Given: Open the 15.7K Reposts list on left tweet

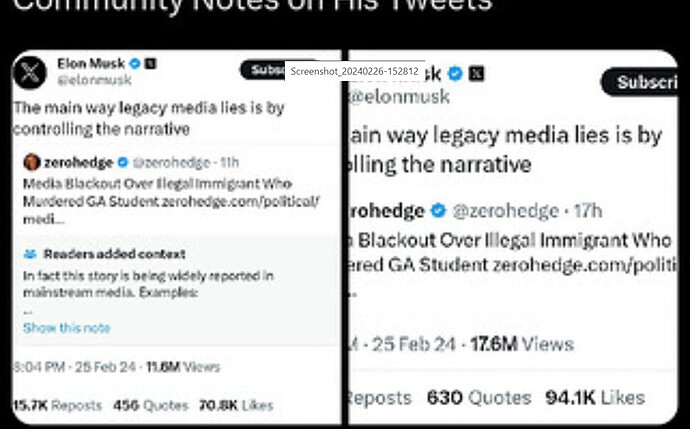Looking at the screenshot, I should pos(57,405).
